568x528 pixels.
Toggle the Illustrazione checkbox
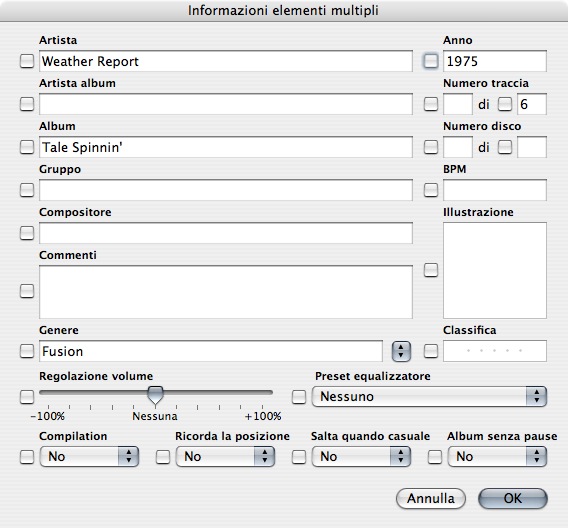coord(431,270)
